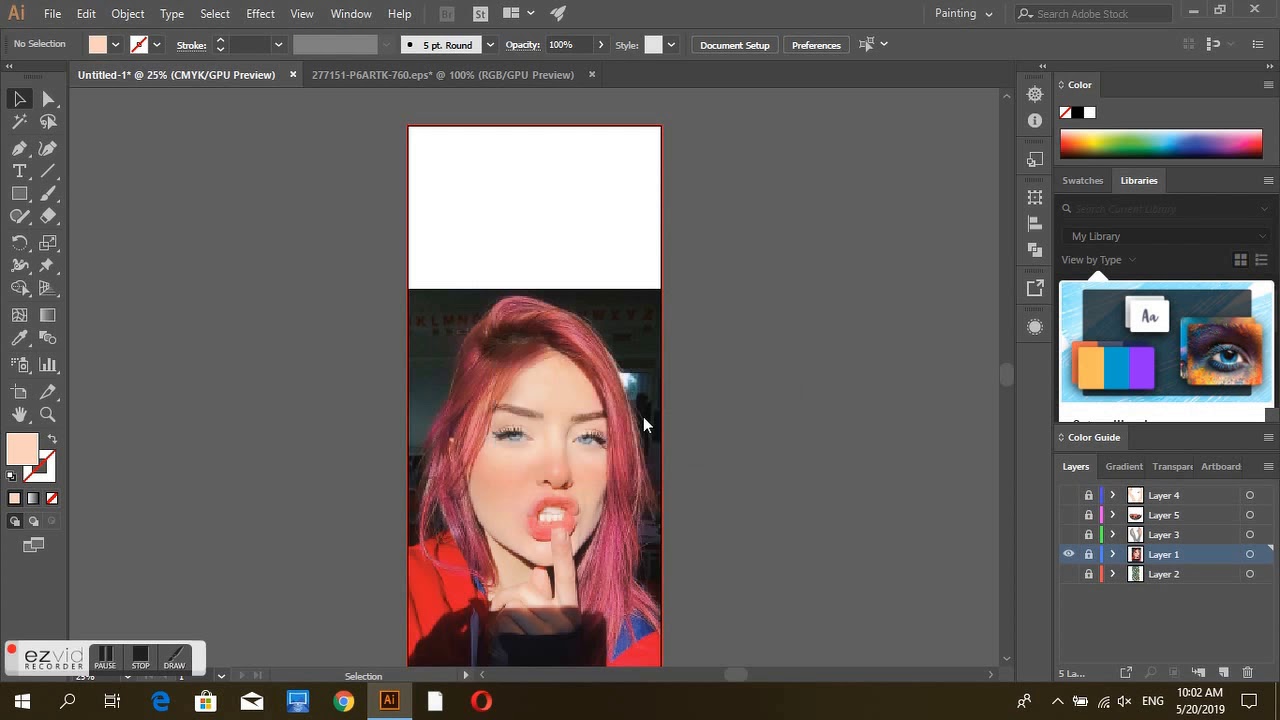Expand Layer 2 with its chevron
This screenshot has height=720, width=1280.
pyautogui.click(x=1112, y=574)
